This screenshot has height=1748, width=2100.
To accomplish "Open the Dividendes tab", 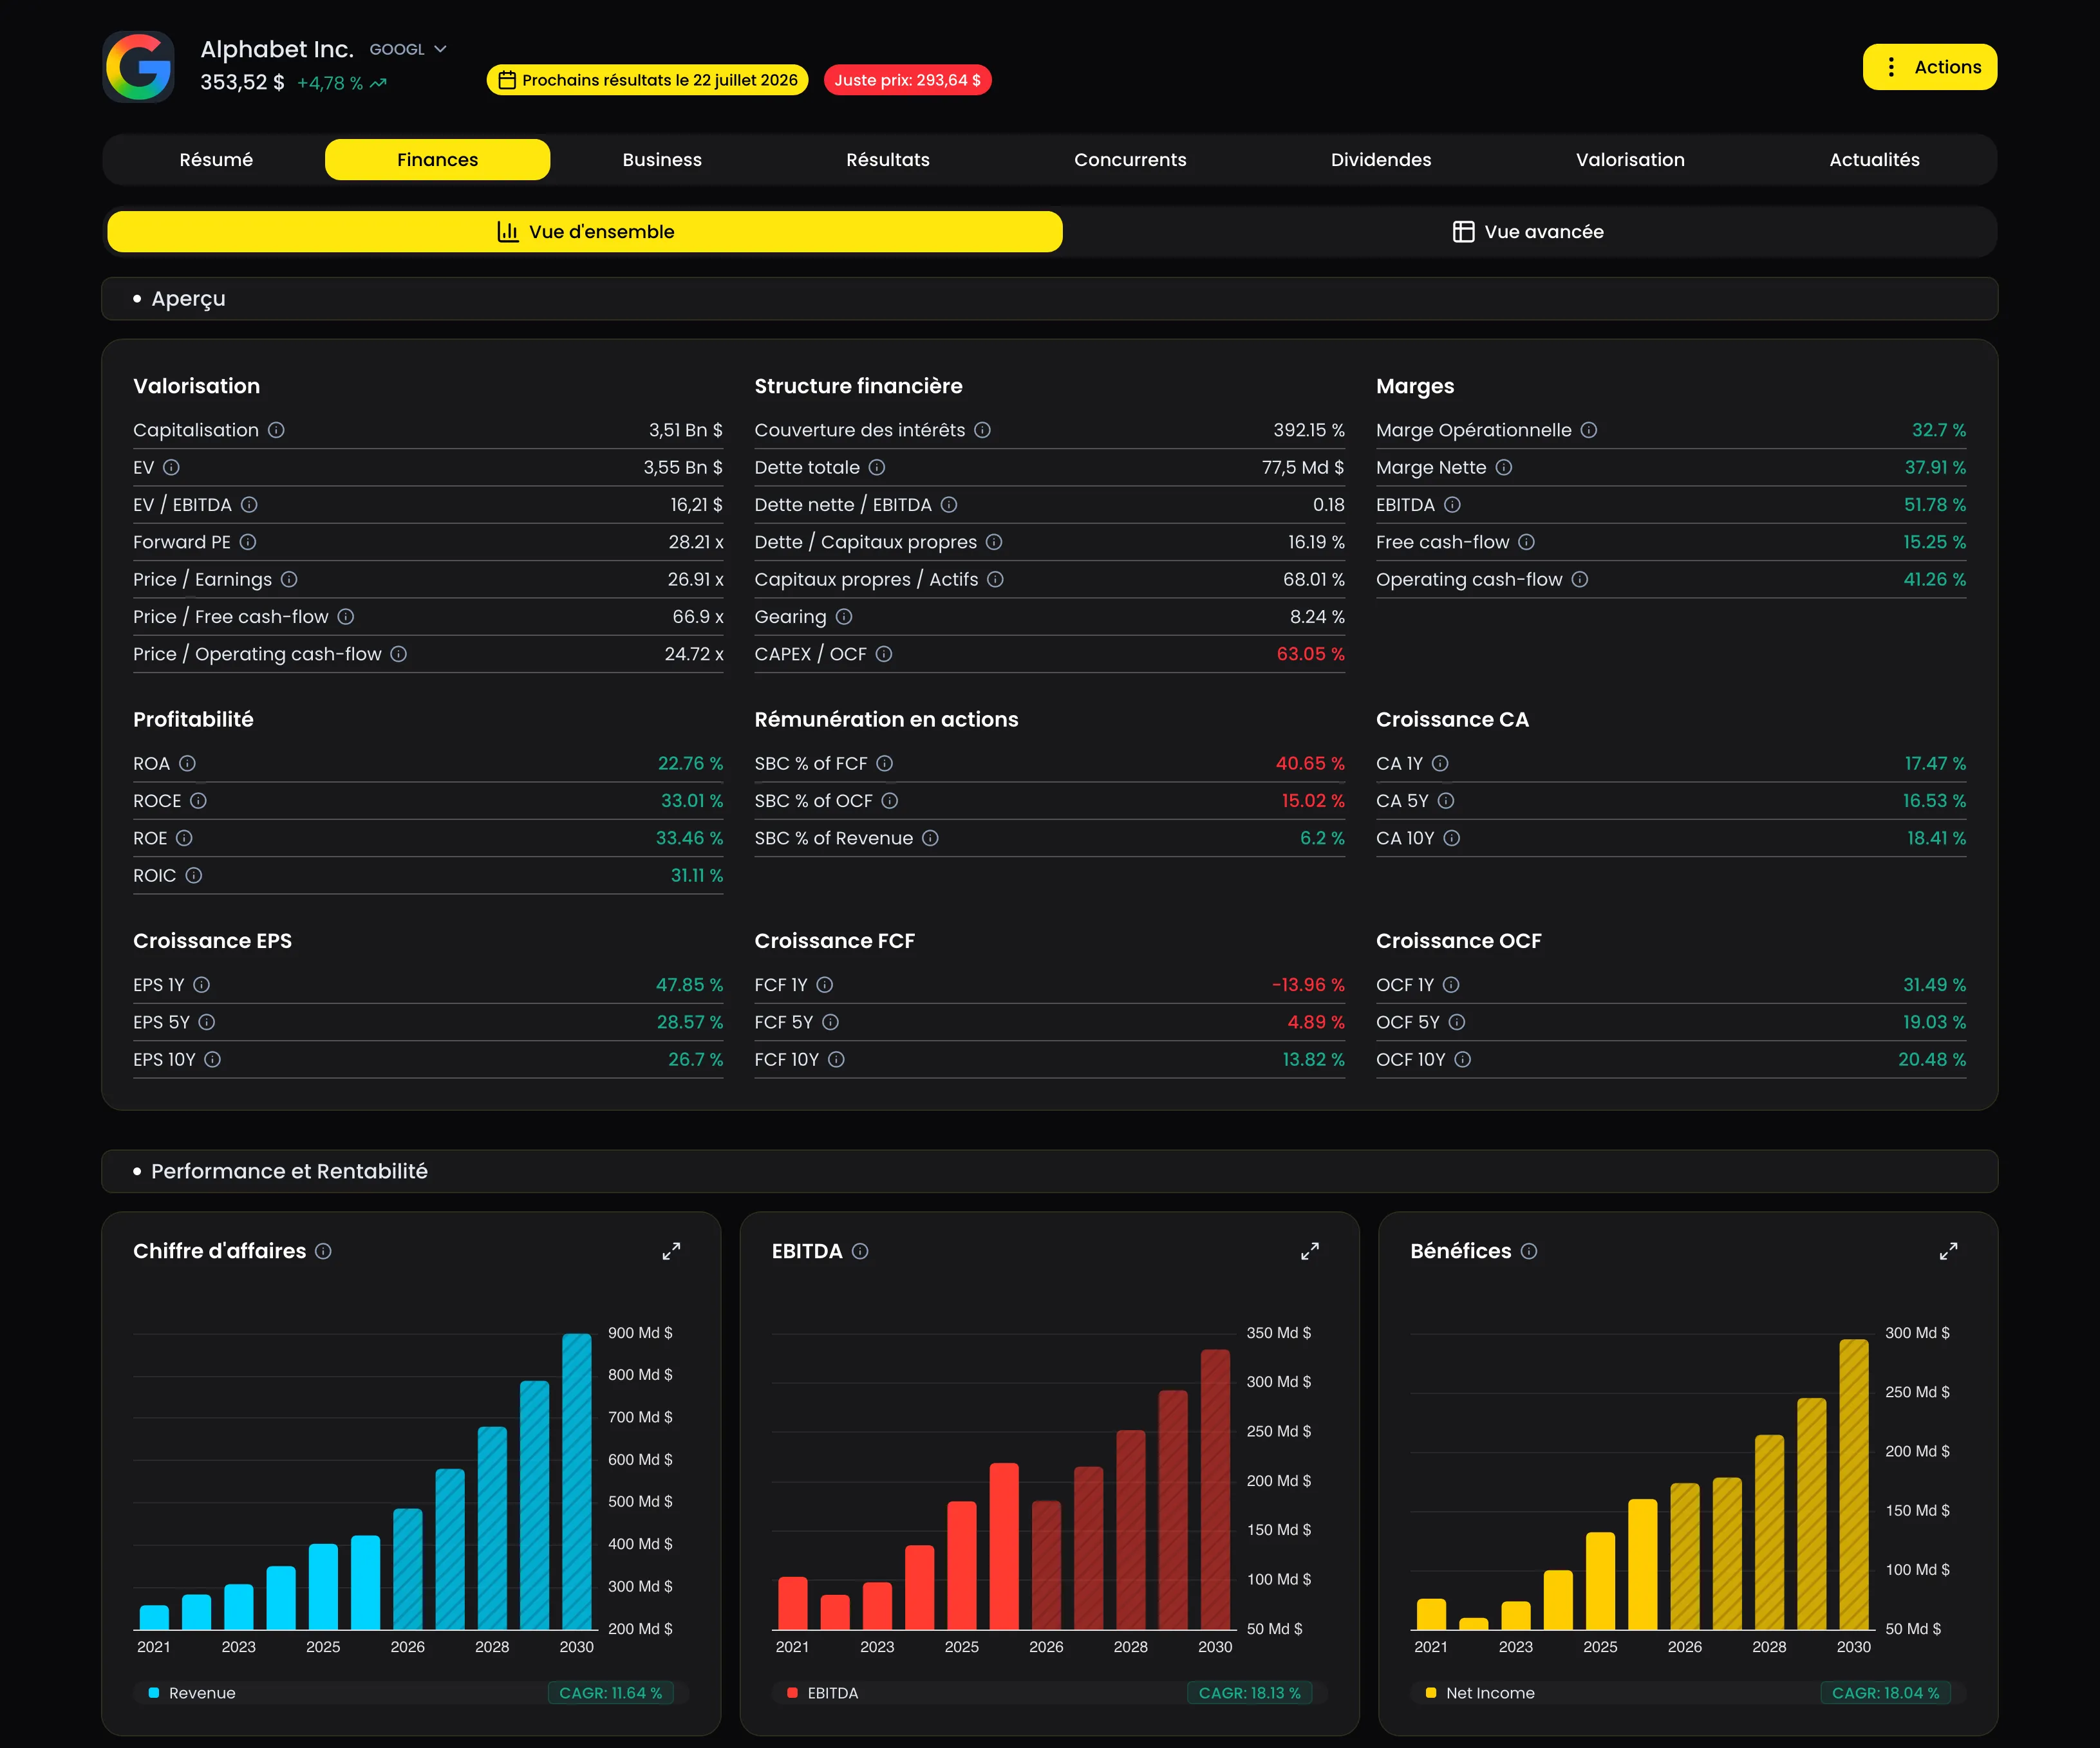I will (x=1380, y=160).
